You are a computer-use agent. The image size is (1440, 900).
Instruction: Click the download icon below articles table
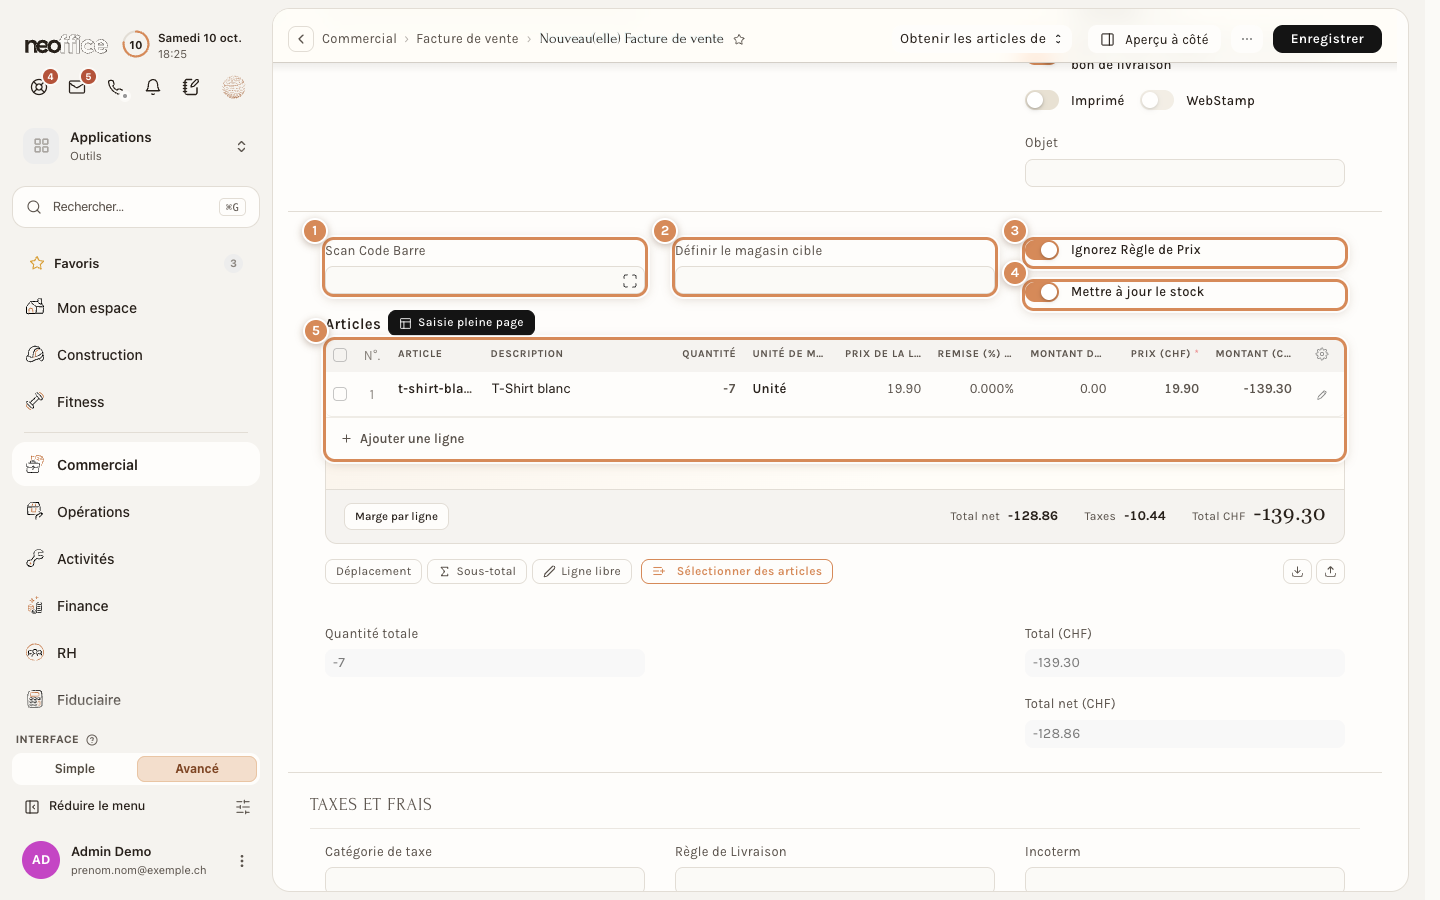1297,571
